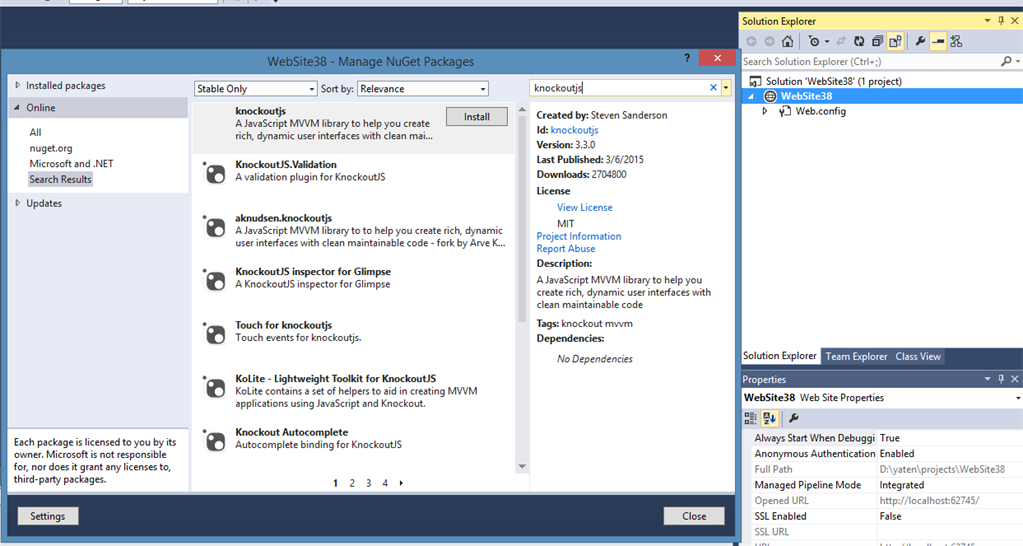Image resolution: width=1023 pixels, height=546 pixels.
Task: Click the Close button in NuGet dialog
Action: pyautogui.click(x=694, y=516)
